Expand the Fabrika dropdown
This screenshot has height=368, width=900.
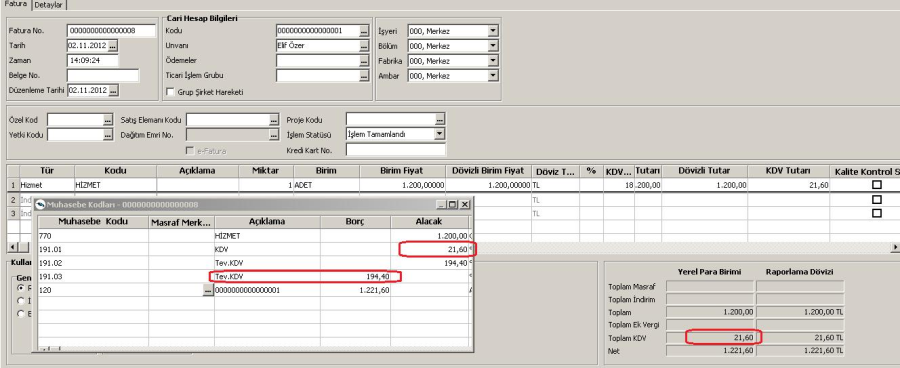point(493,61)
